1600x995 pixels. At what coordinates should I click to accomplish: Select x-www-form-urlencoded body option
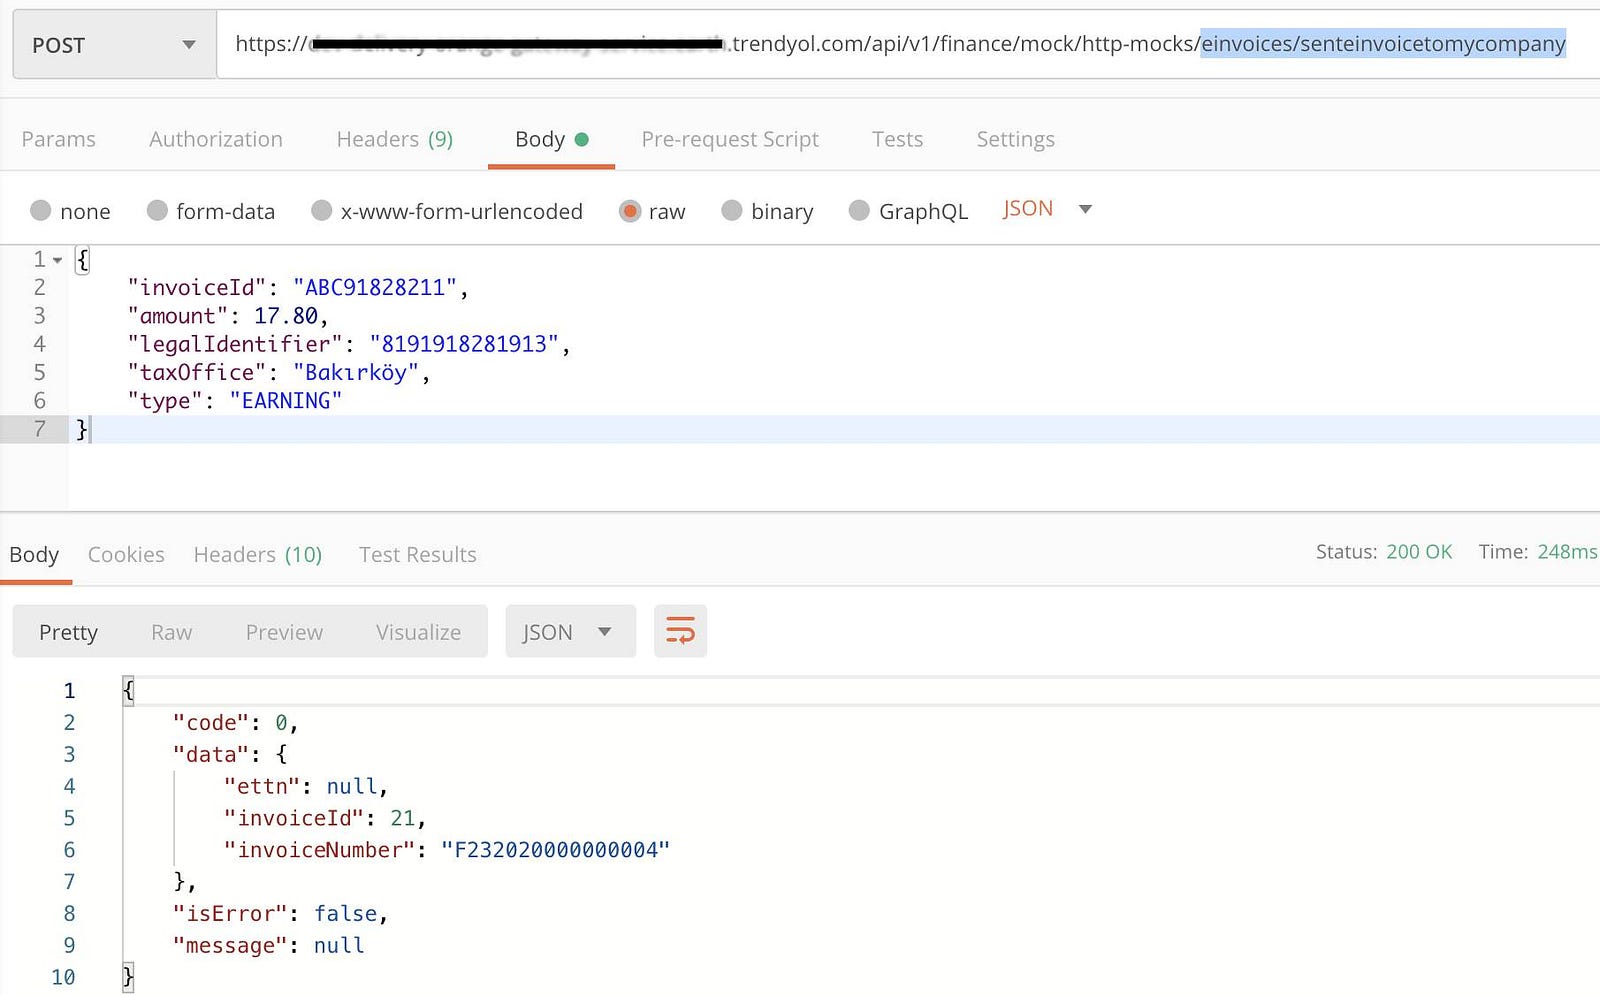[x=321, y=210]
